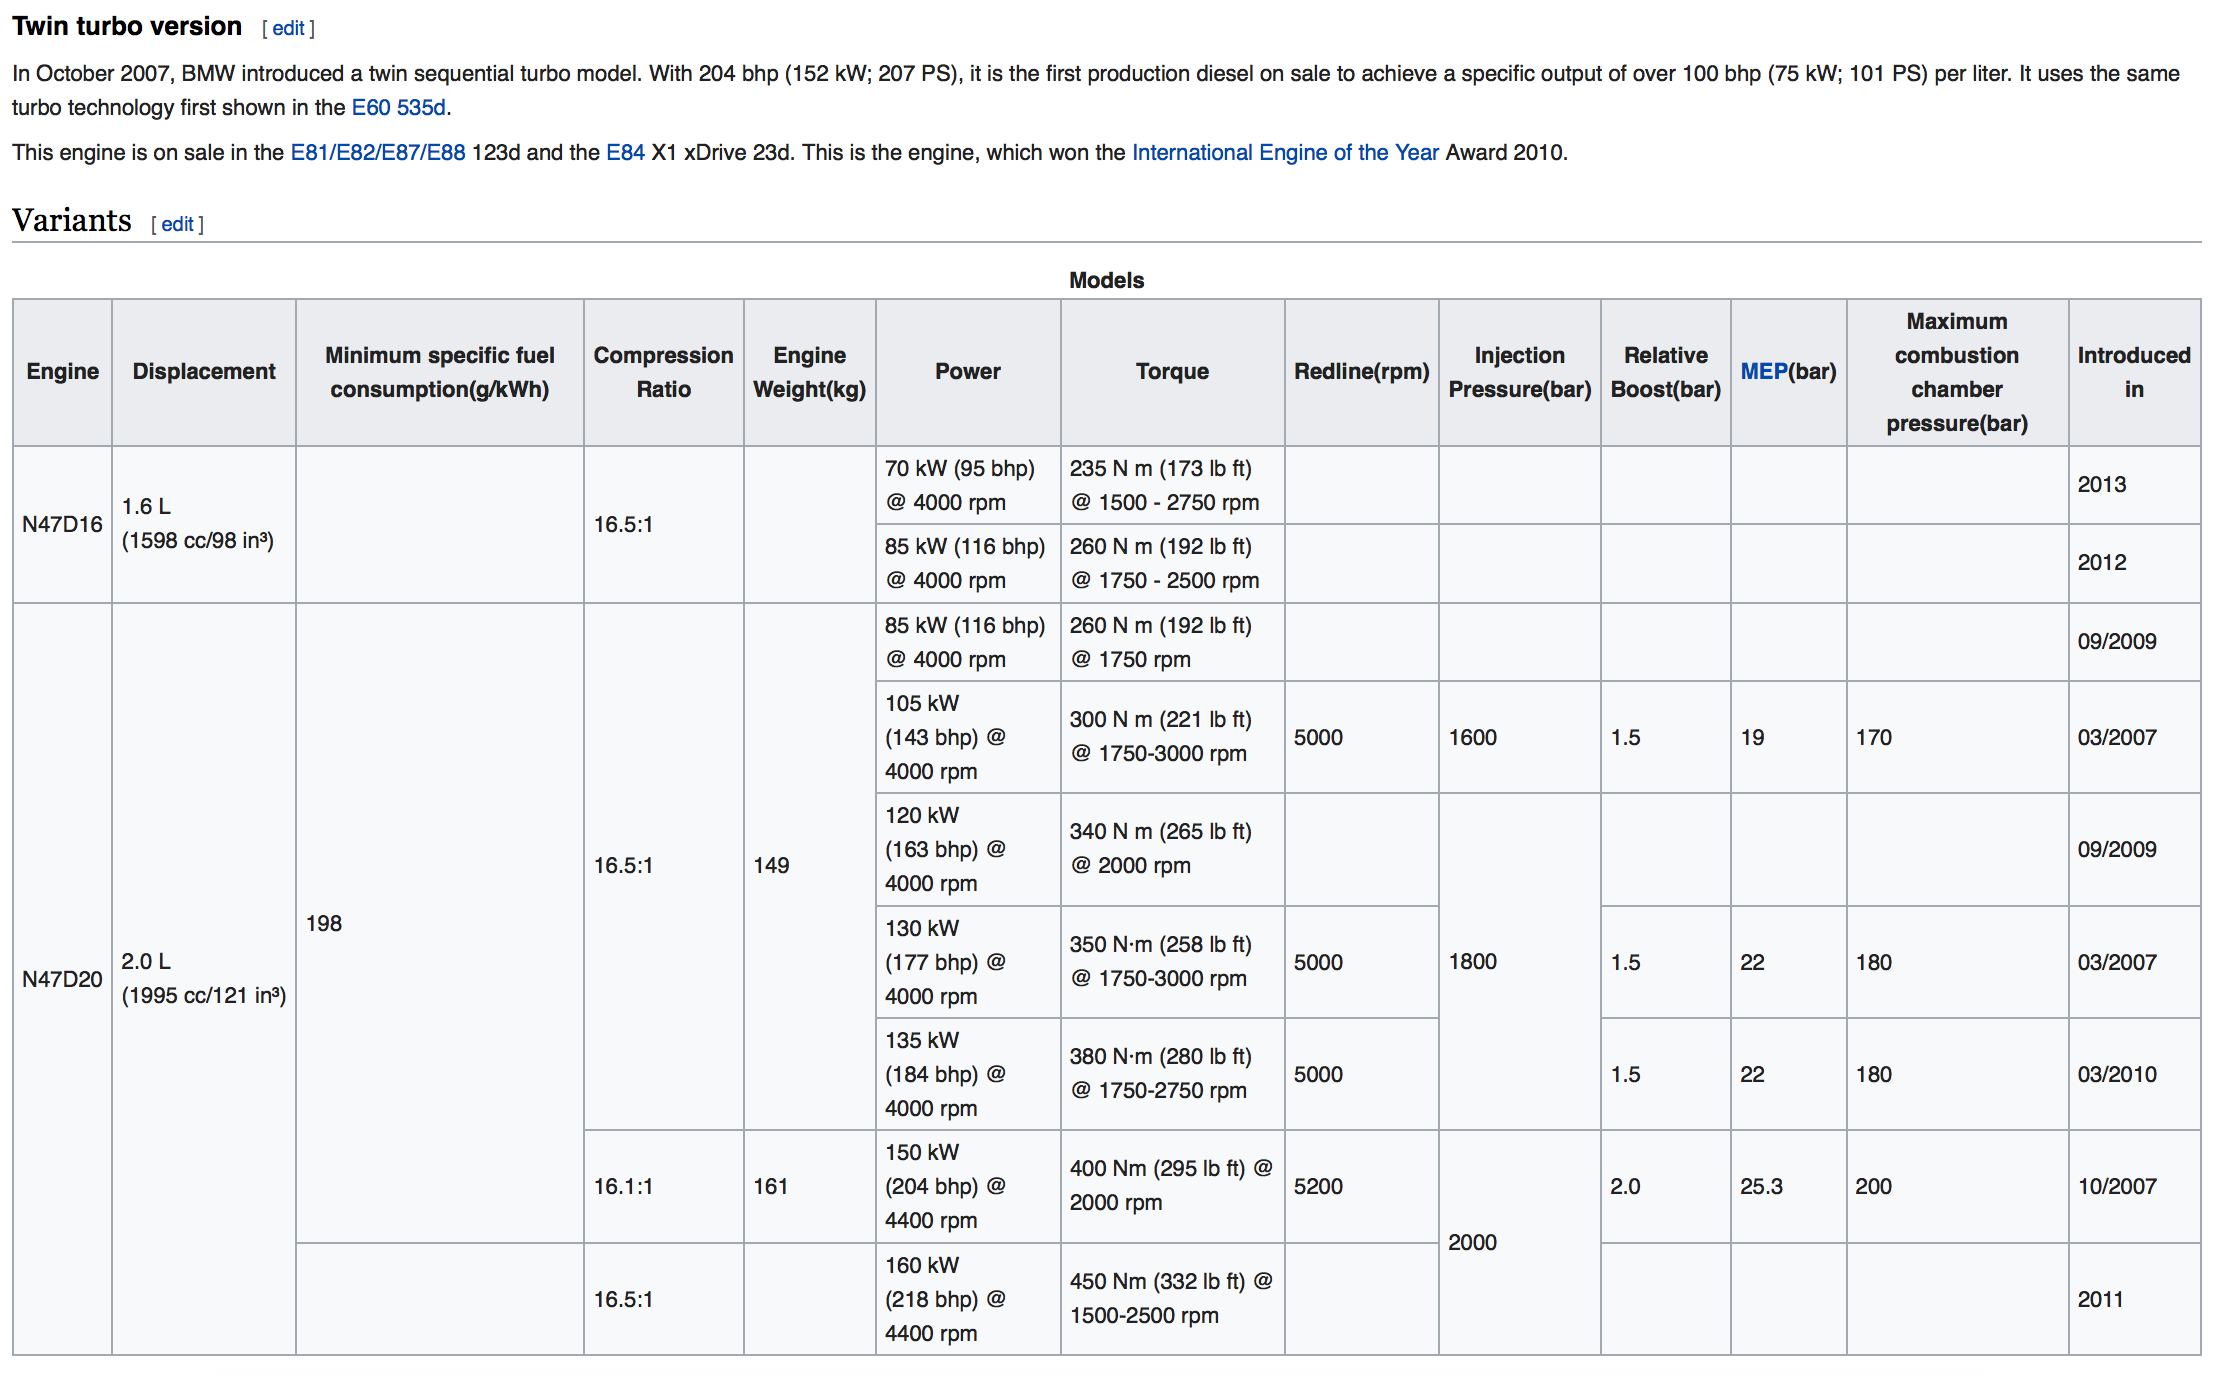The height and width of the screenshot is (1376, 2220).
Task: Open International Engine of the Year link
Action: pos(1285,152)
